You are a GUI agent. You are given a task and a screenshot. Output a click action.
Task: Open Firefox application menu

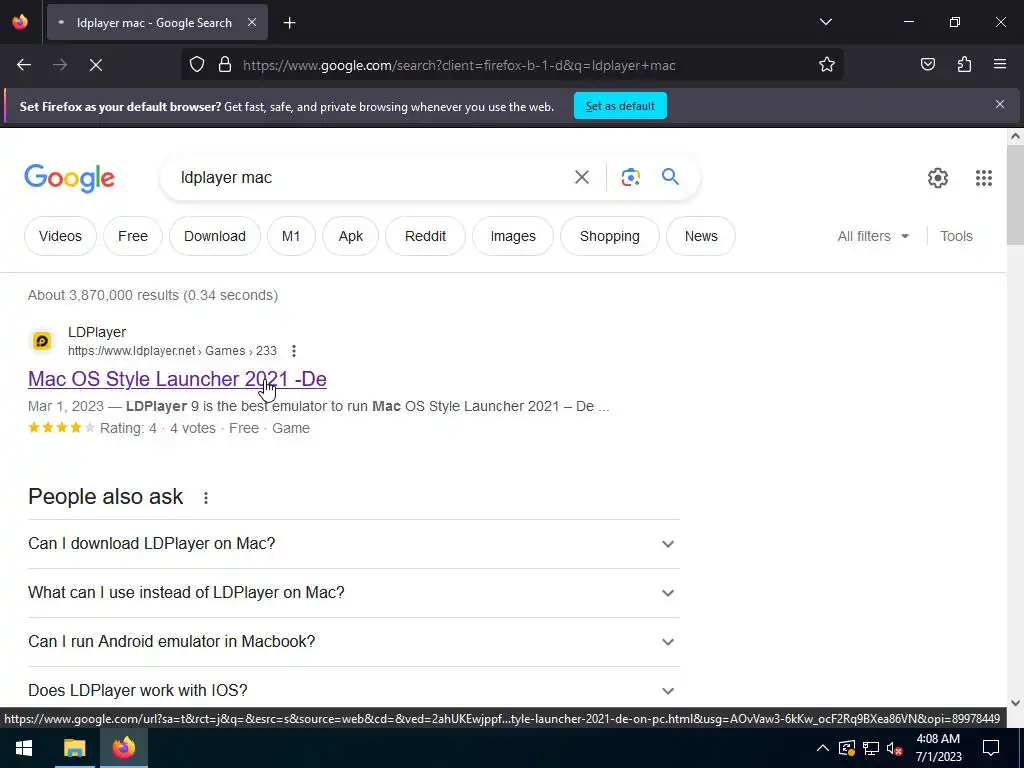tap(1000, 65)
